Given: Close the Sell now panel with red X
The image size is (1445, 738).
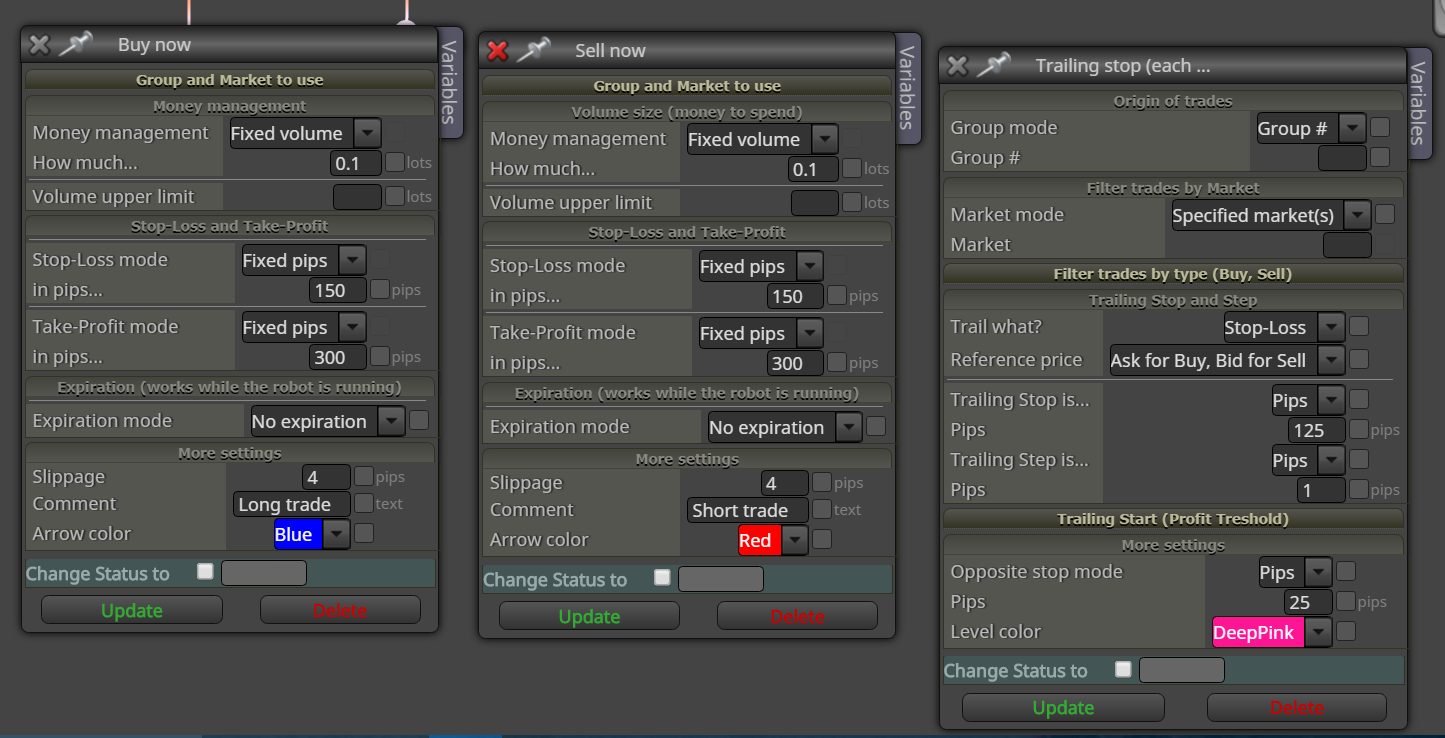Looking at the screenshot, I should point(497,50).
